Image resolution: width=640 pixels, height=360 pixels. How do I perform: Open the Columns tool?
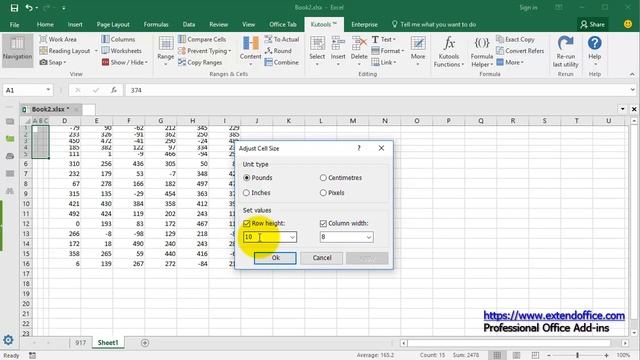[118, 39]
